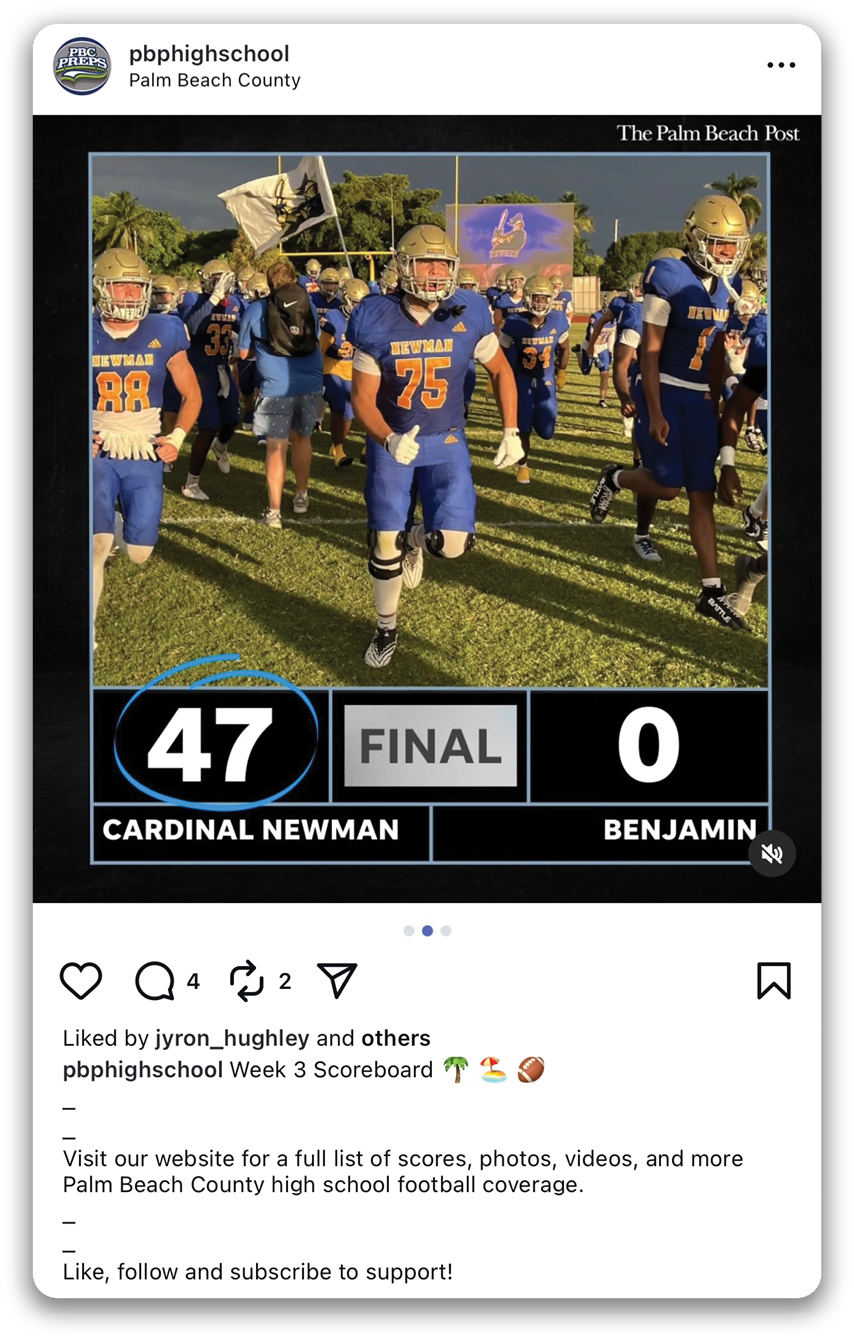Image resolution: width=854 pixels, height=1340 pixels.
Task: Open the three-dot more options menu
Action: click(x=781, y=65)
